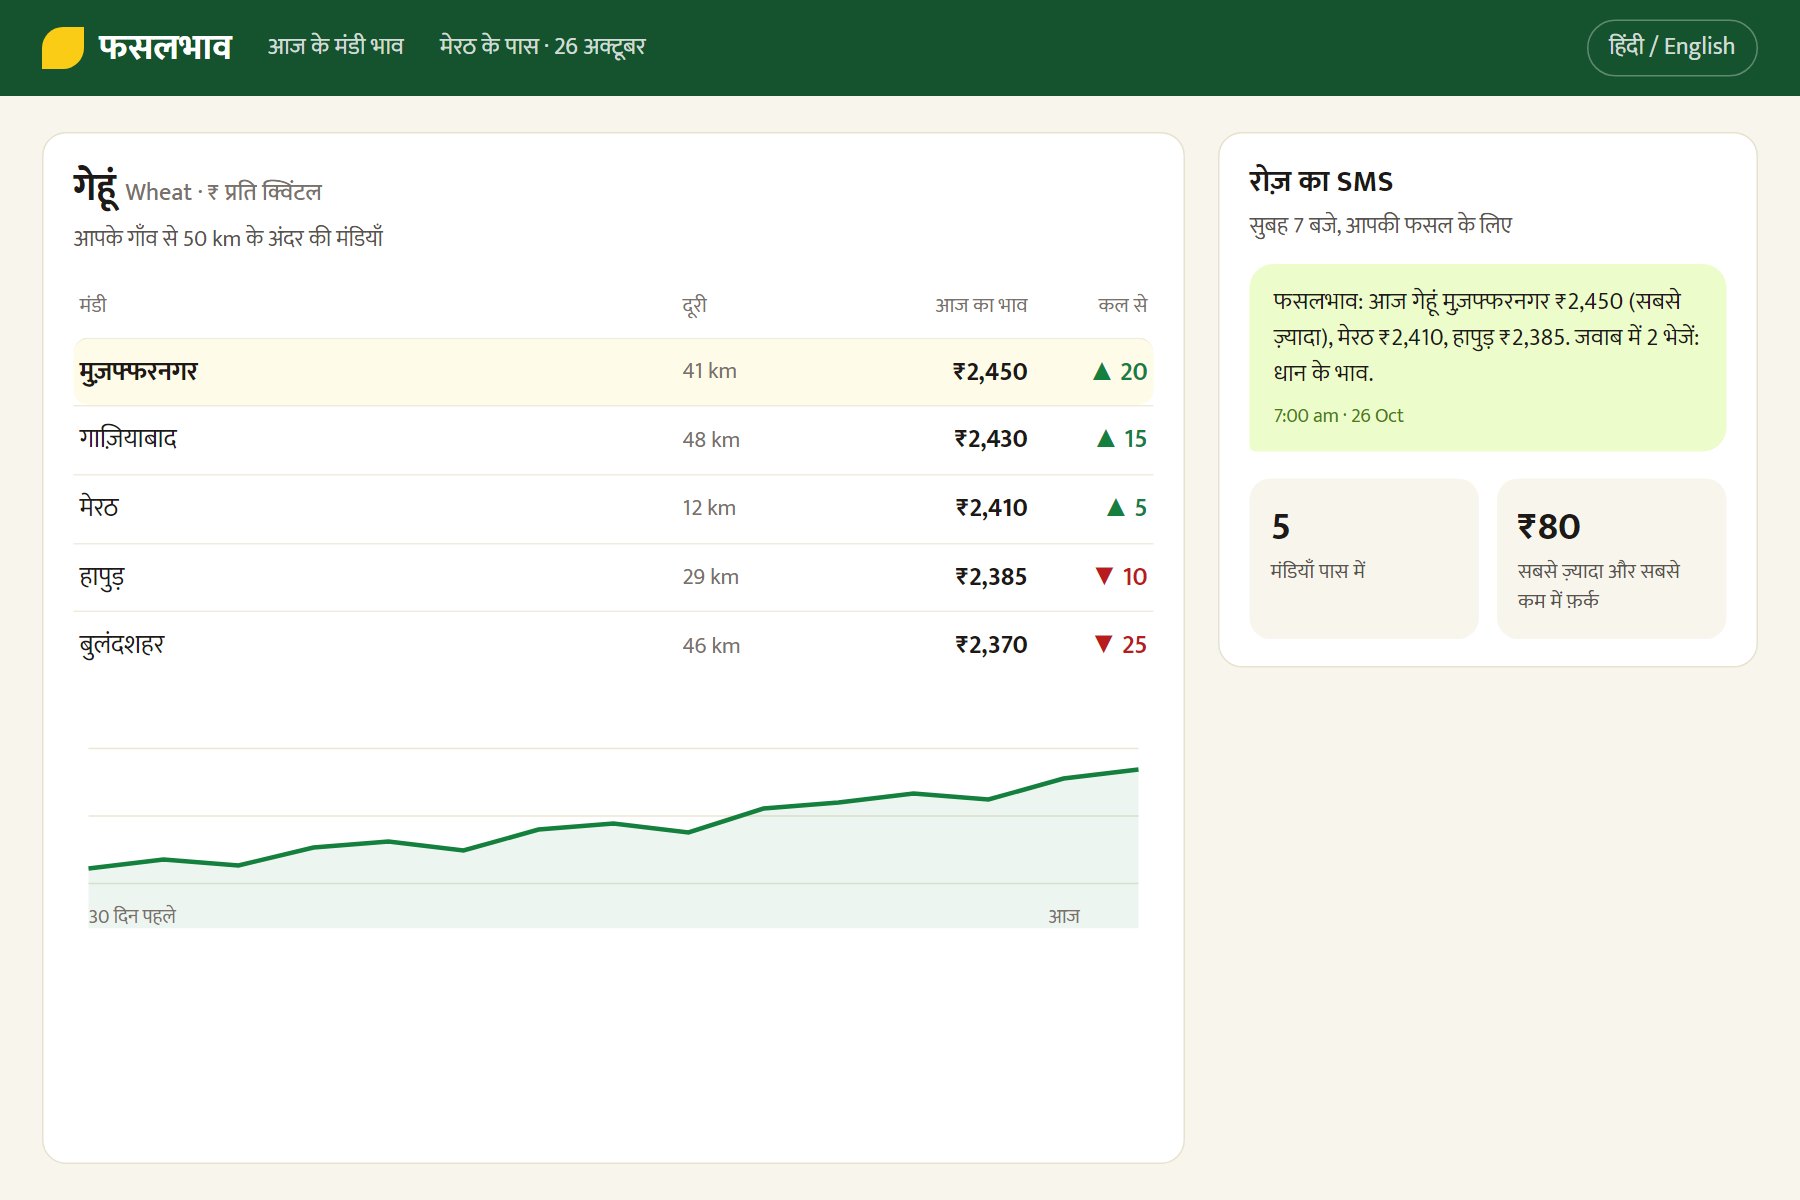This screenshot has height=1200, width=1800.
Task: Open मेरठ के पास · 26 अक्टूबर nav item
Action: point(542,46)
